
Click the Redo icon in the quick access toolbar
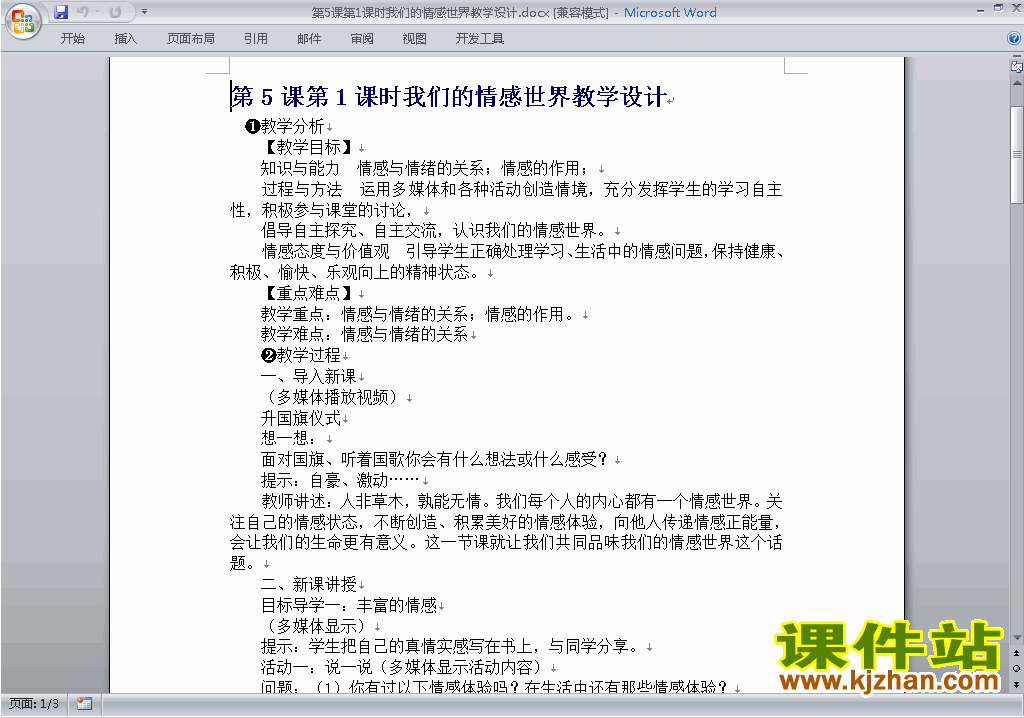(116, 12)
